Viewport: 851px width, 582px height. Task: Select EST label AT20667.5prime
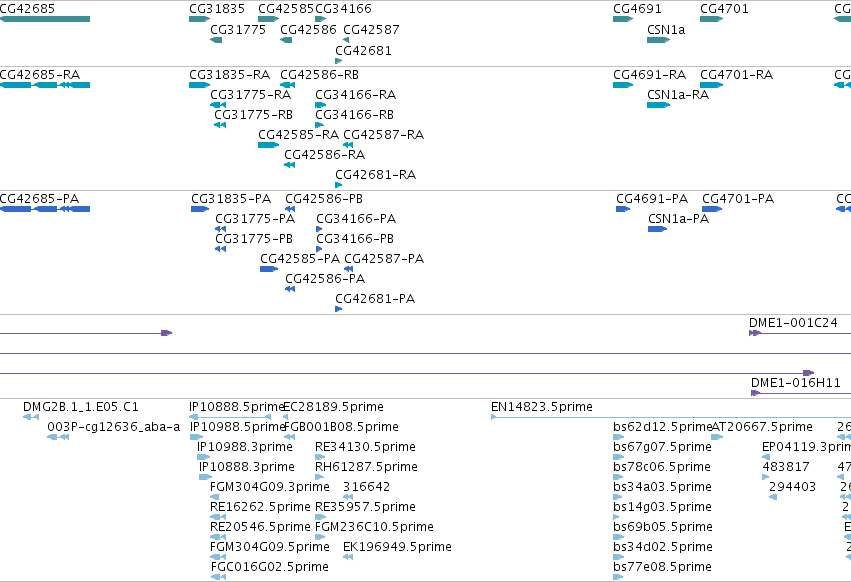coord(762,427)
